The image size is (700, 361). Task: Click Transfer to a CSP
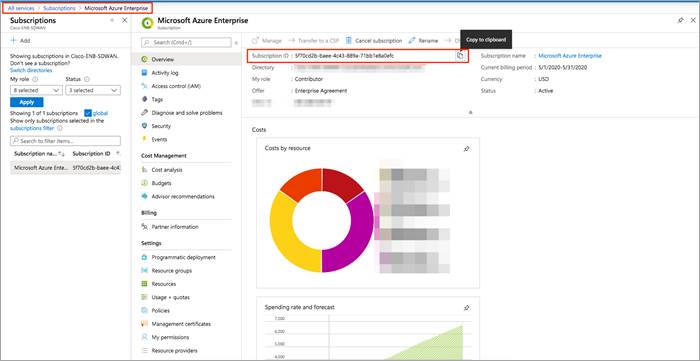313,41
